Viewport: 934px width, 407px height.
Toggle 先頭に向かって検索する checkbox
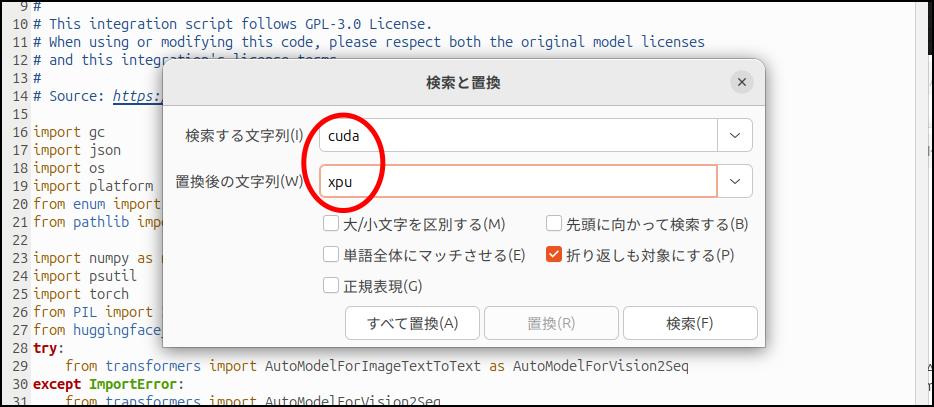(554, 224)
